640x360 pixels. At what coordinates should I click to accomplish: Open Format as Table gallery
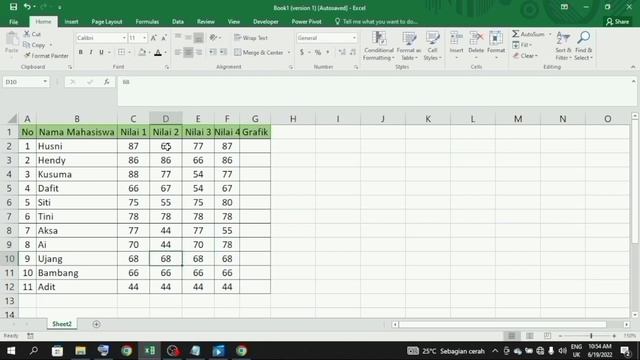[x=409, y=46]
